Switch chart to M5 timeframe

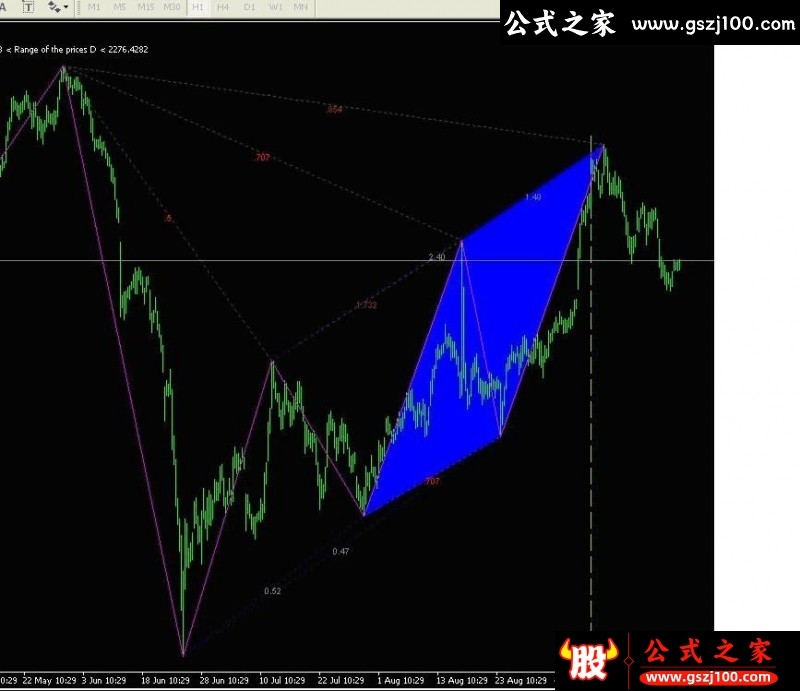pyautogui.click(x=120, y=7)
